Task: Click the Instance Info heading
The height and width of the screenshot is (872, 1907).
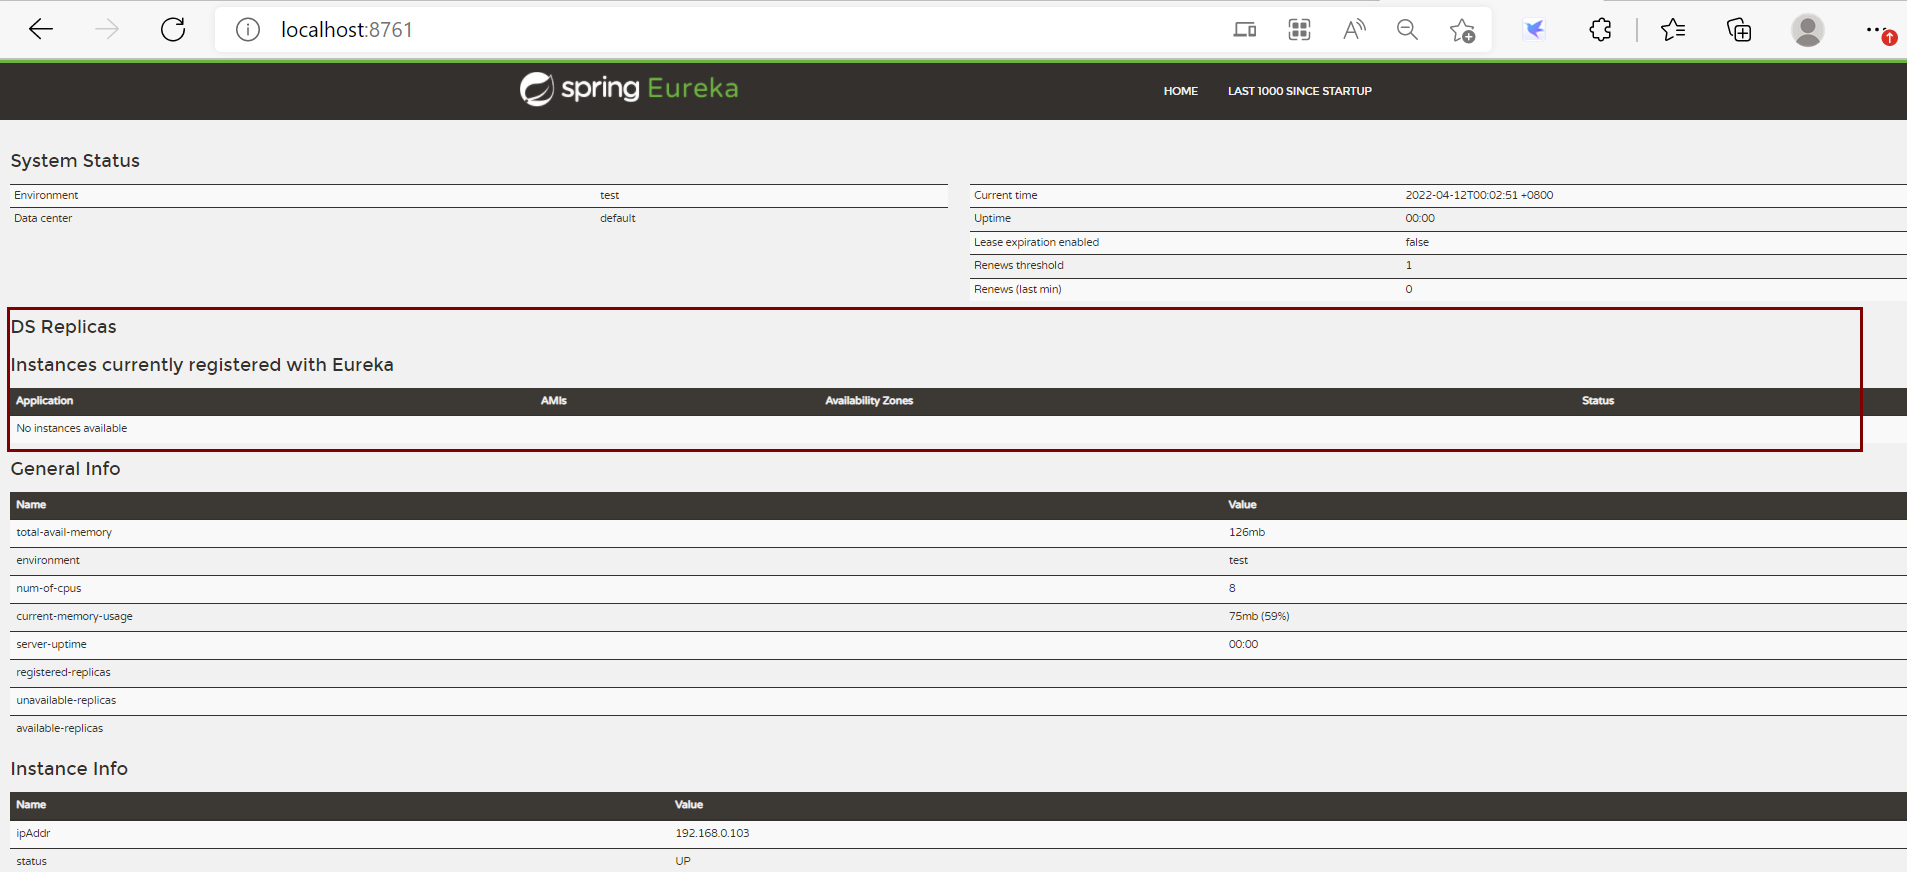Action: [x=69, y=769]
